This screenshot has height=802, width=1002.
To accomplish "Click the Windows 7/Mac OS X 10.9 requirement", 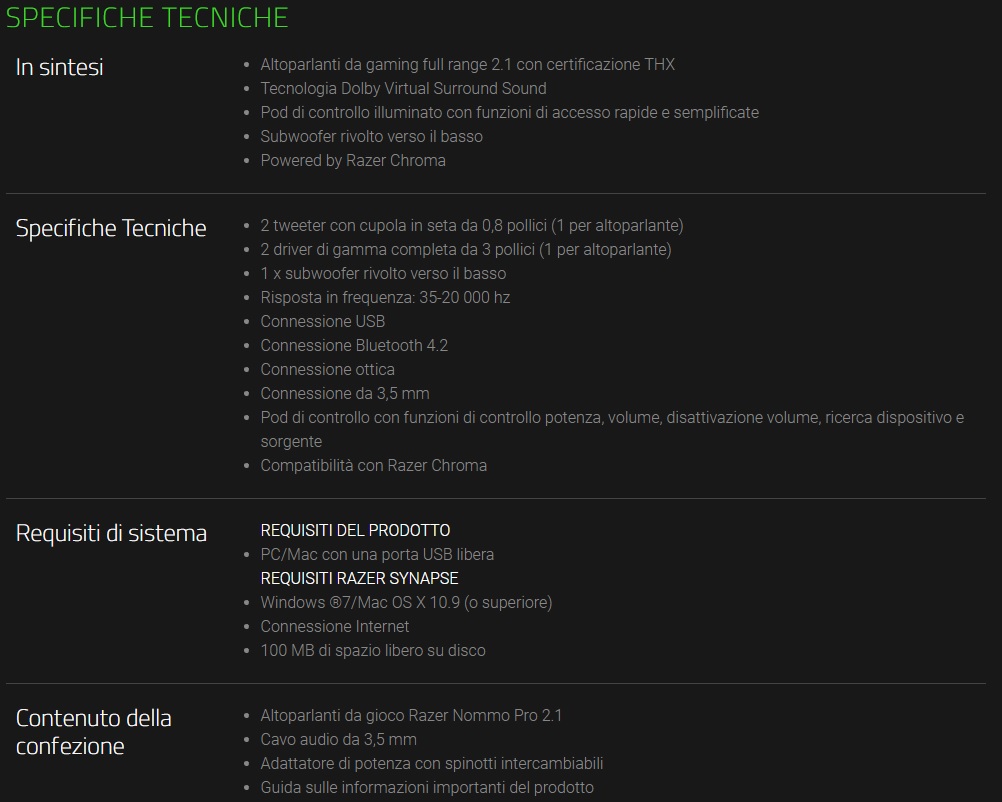I will (x=406, y=602).
